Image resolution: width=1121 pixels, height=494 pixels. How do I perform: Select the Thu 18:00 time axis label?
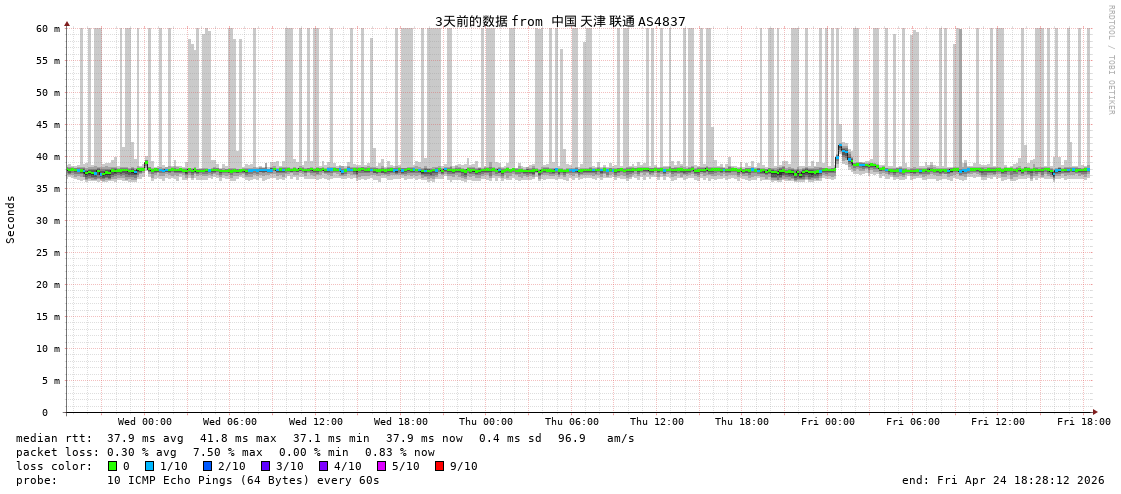click(x=742, y=422)
